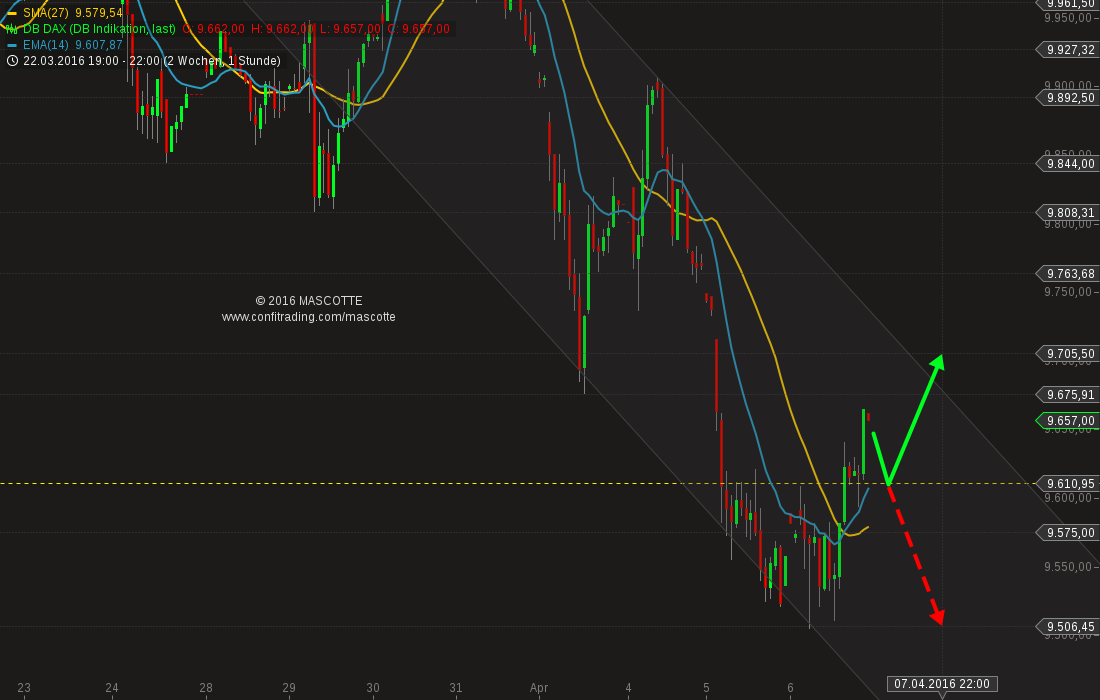Click the blue EMA(14) legend marker
The image size is (1100, 700).
coord(11,45)
